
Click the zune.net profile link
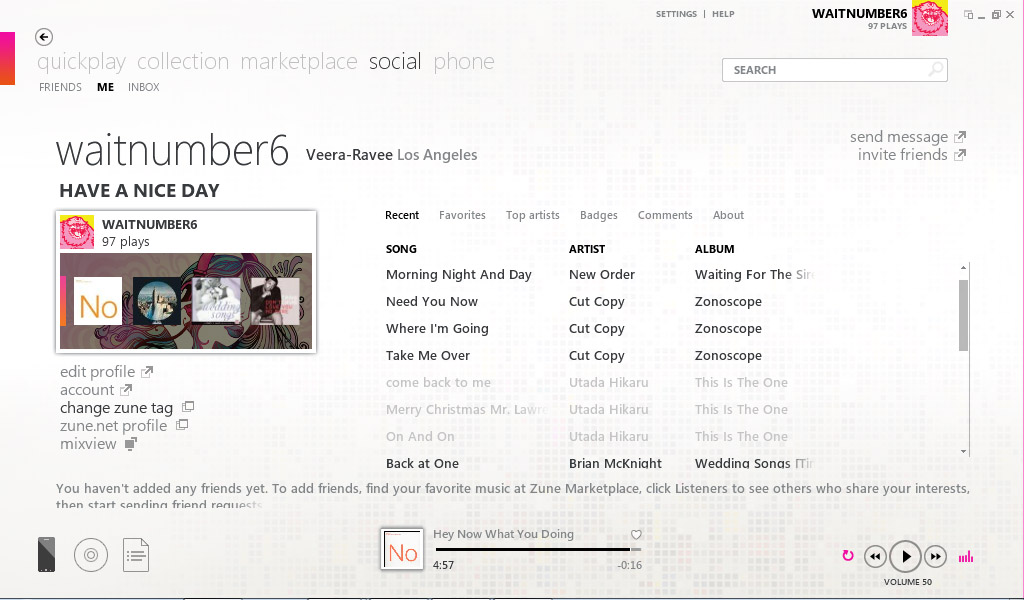coord(114,426)
